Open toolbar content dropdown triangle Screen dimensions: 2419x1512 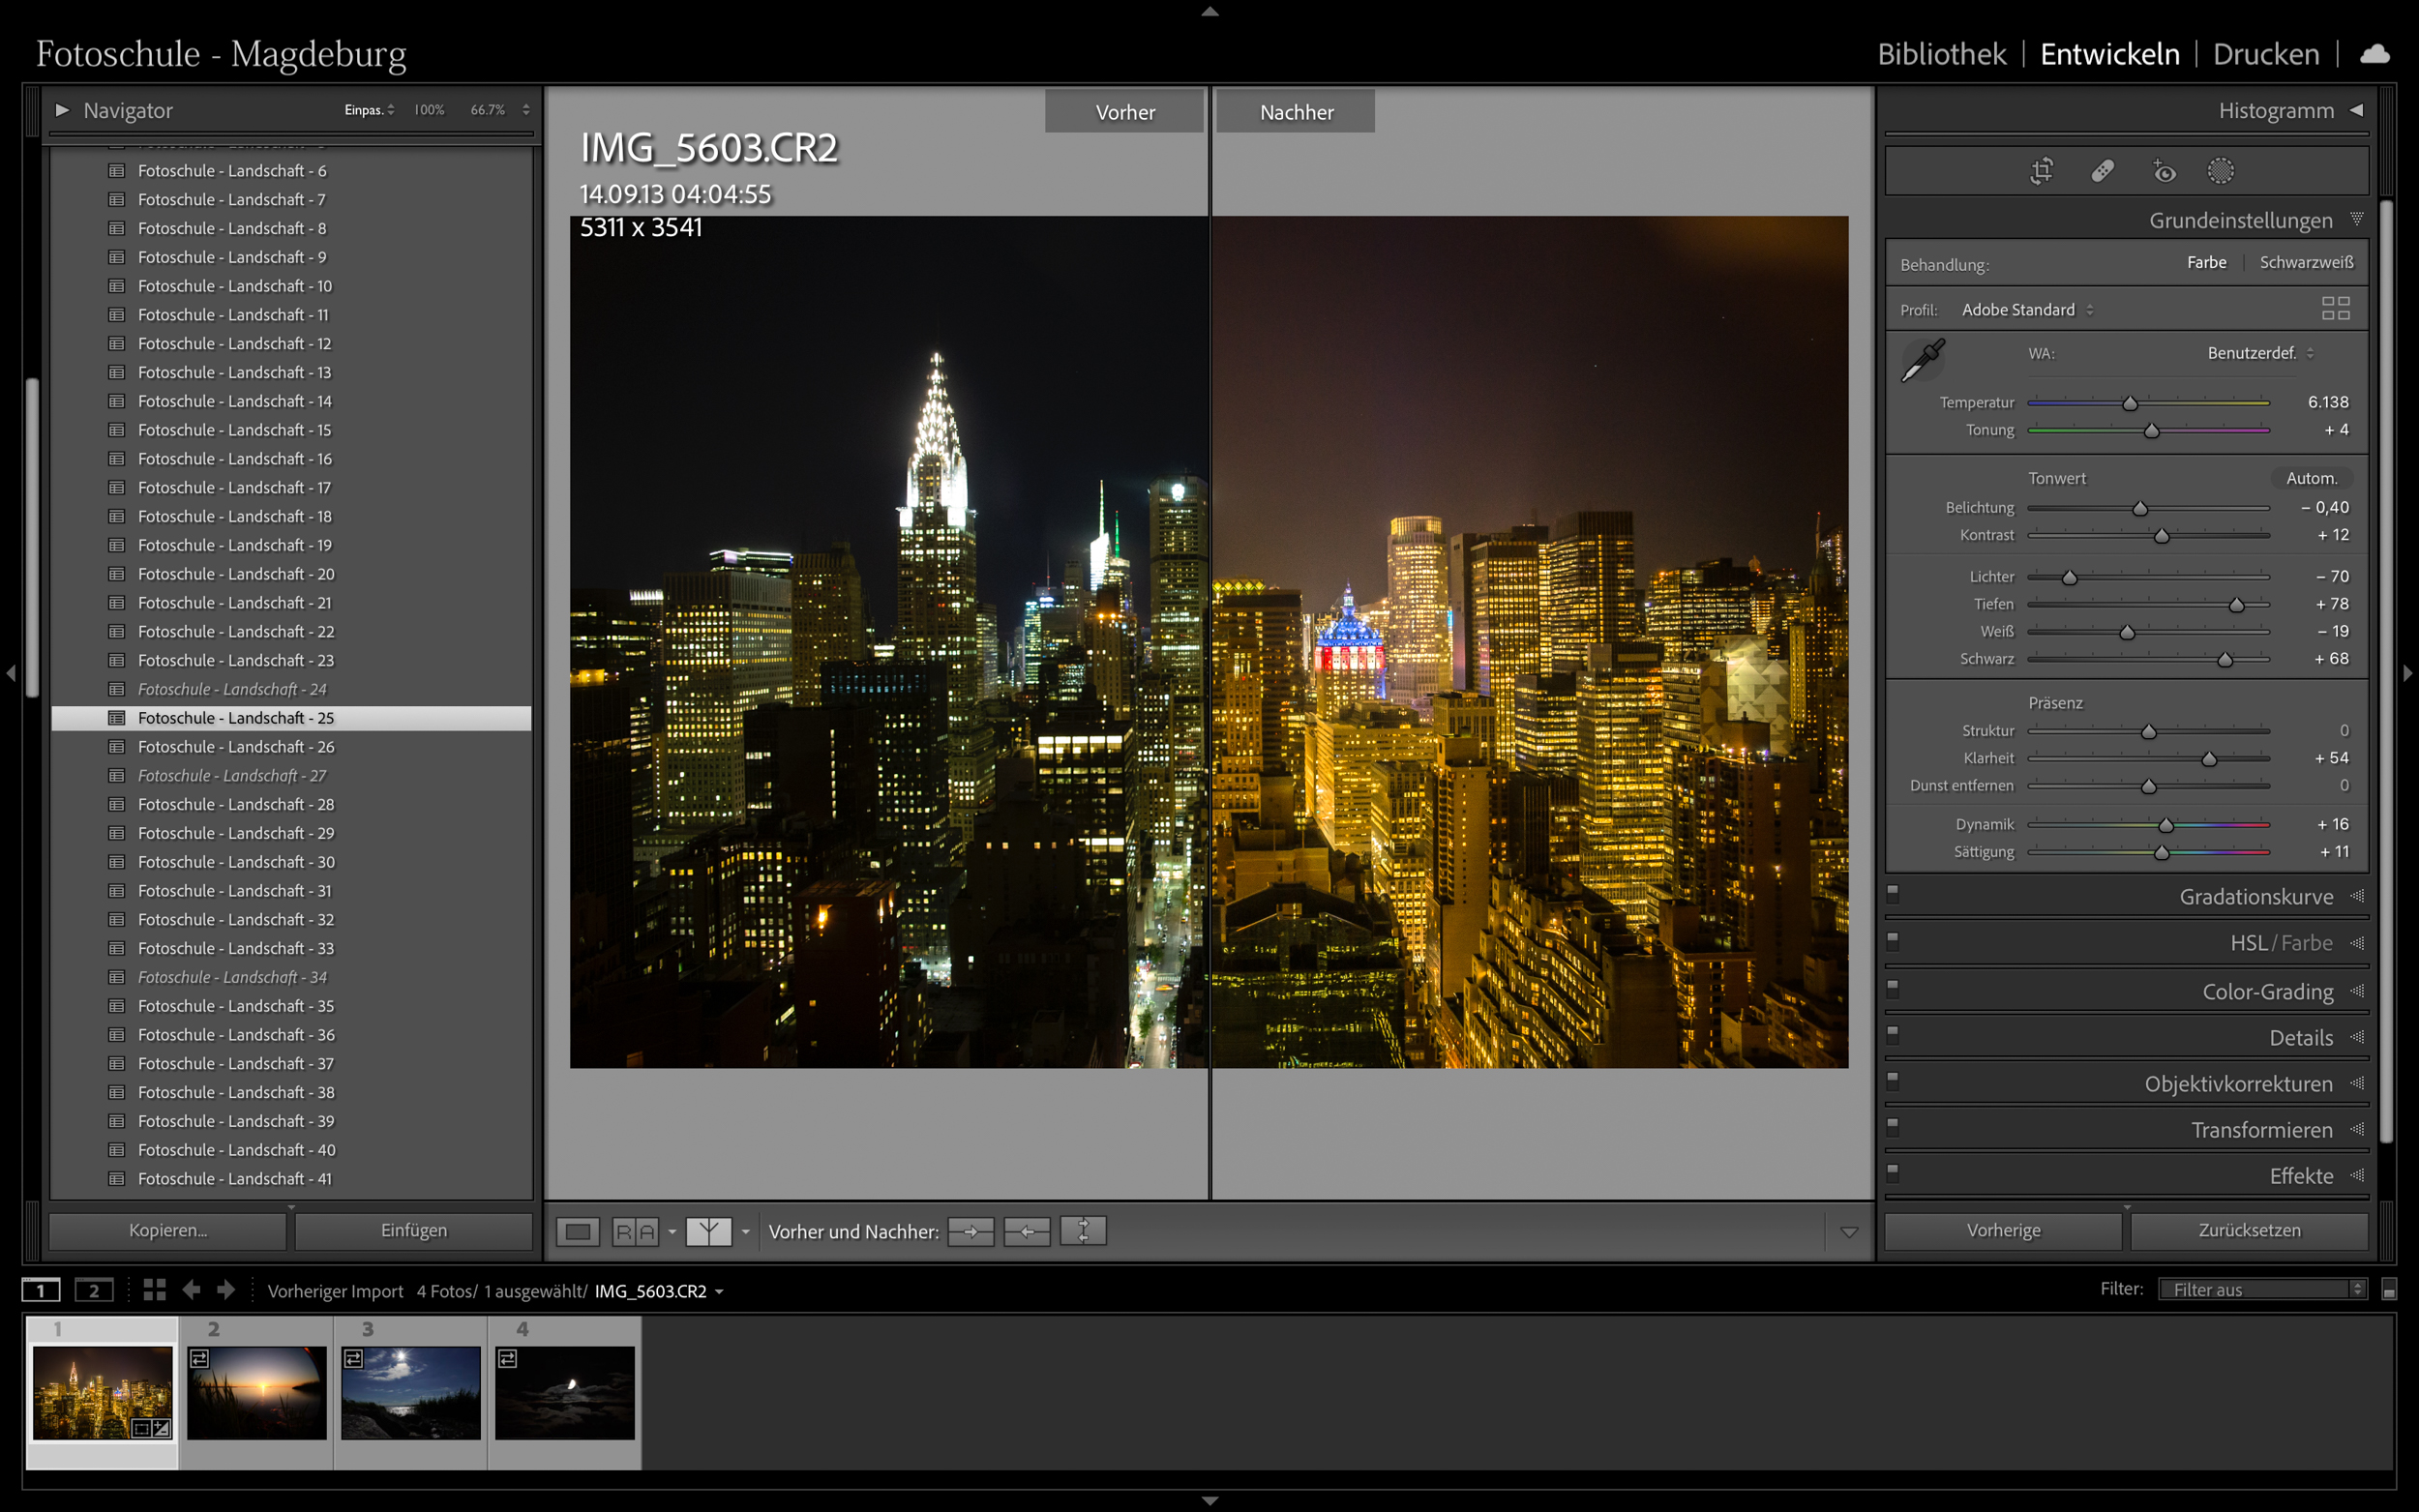tap(1848, 1232)
